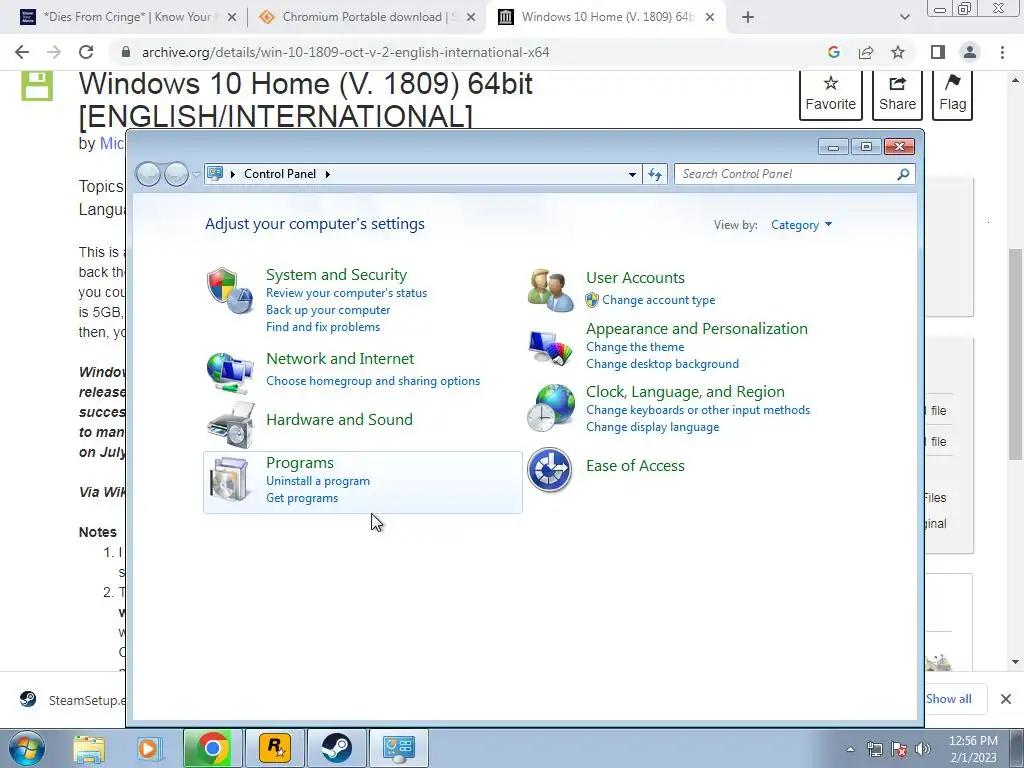Open Find and fix problems link
The image size is (1024, 768).
pos(323,327)
